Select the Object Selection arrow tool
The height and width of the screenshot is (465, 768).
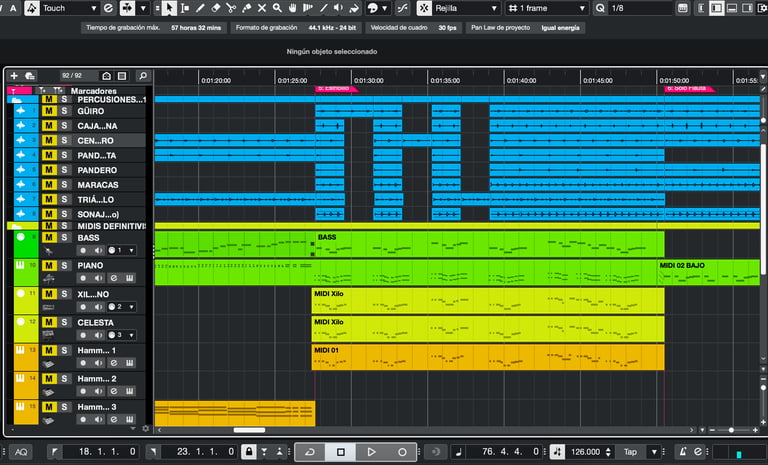click(x=170, y=8)
